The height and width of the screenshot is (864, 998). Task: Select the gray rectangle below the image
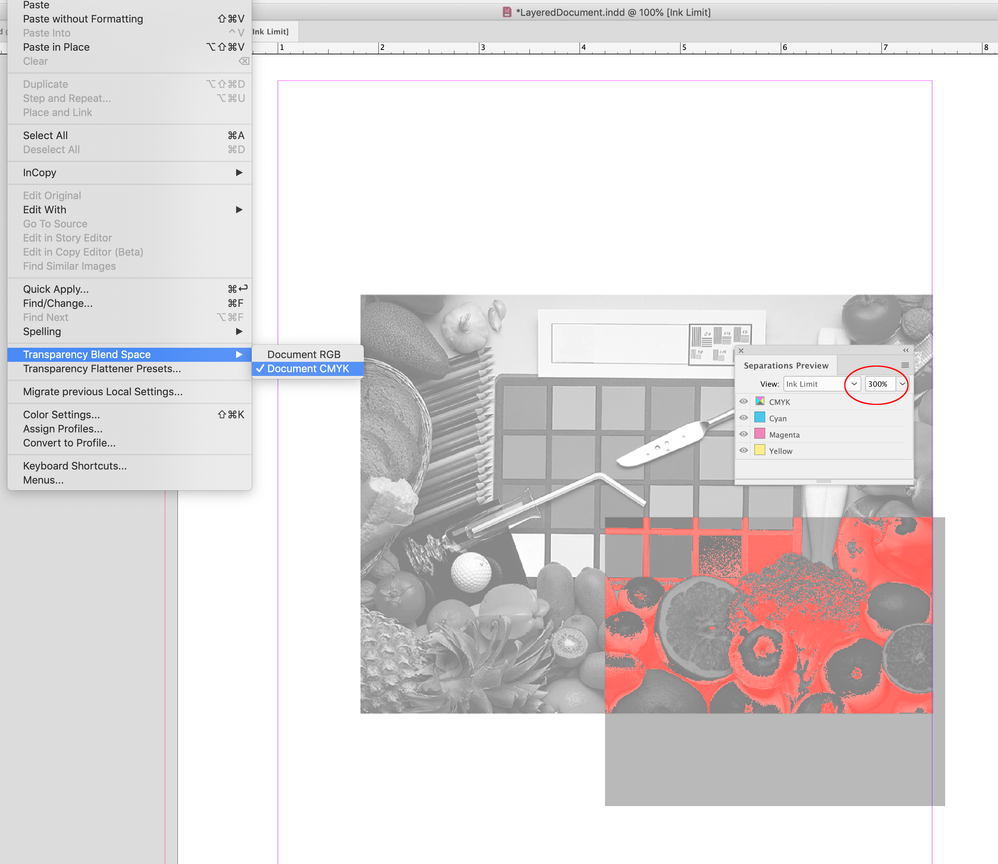[x=775, y=759]
